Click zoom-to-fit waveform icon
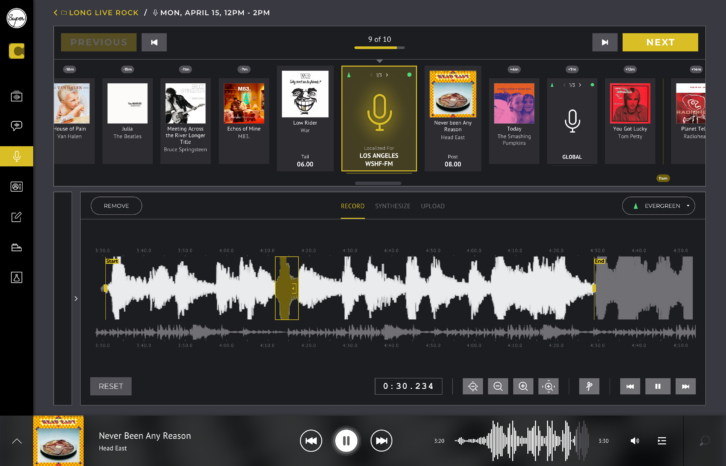The width and height of the screenshot is (726, 466). click(x=473, y=386)
